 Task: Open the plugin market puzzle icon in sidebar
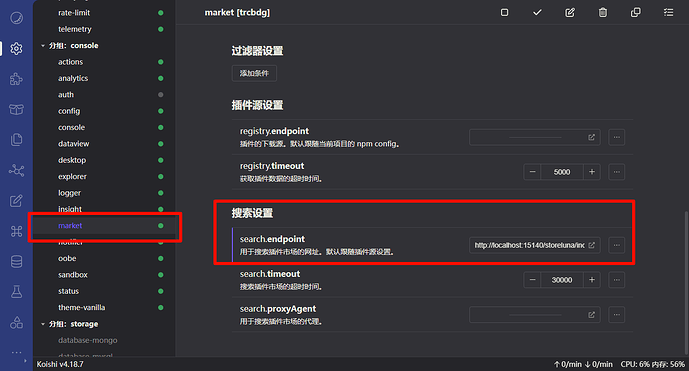[16, 79]
